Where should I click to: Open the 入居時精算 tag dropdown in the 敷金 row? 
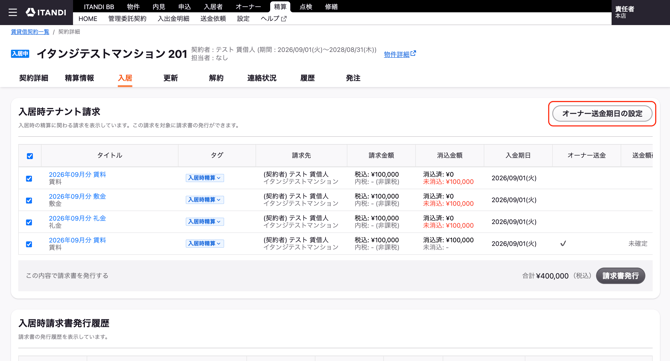click(205, 200)
